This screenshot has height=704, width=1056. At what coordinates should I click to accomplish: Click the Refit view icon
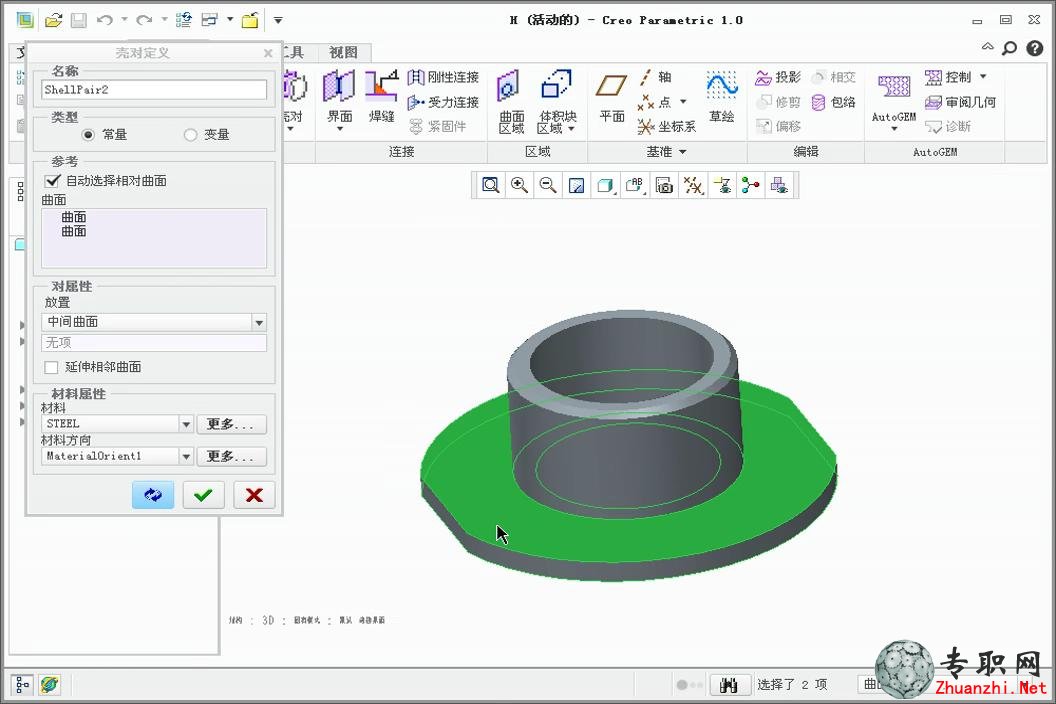click(490, 185)
